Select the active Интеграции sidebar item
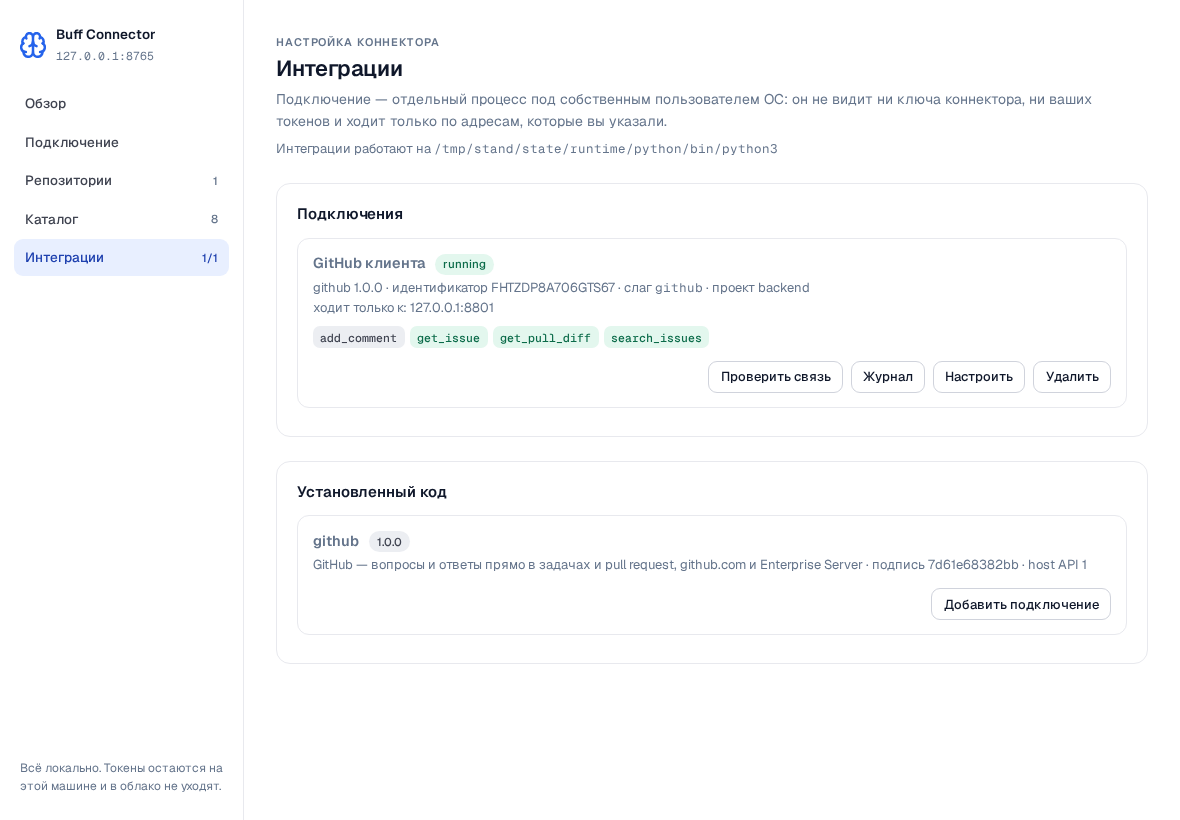 coord(121,257)
